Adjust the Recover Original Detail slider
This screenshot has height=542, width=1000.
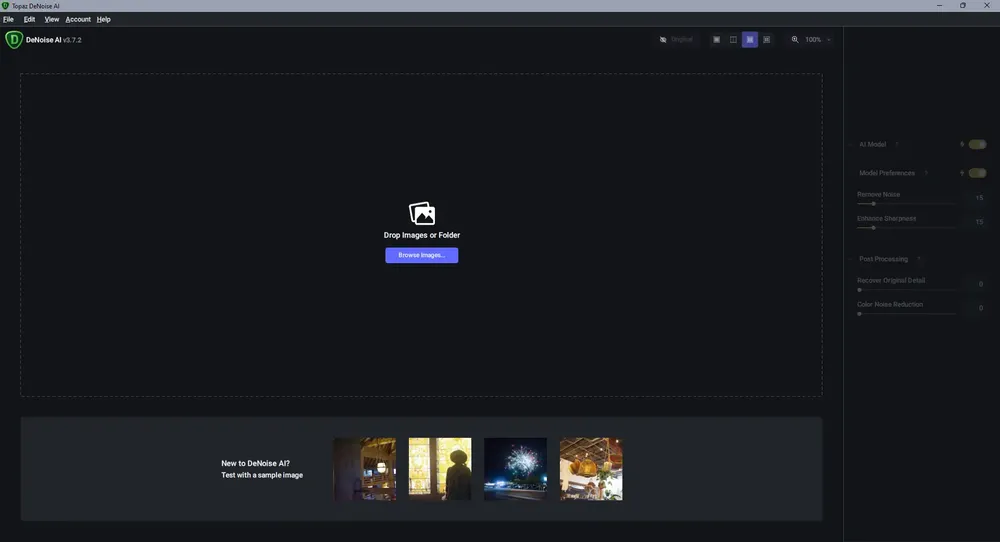(x=906, y=289)
